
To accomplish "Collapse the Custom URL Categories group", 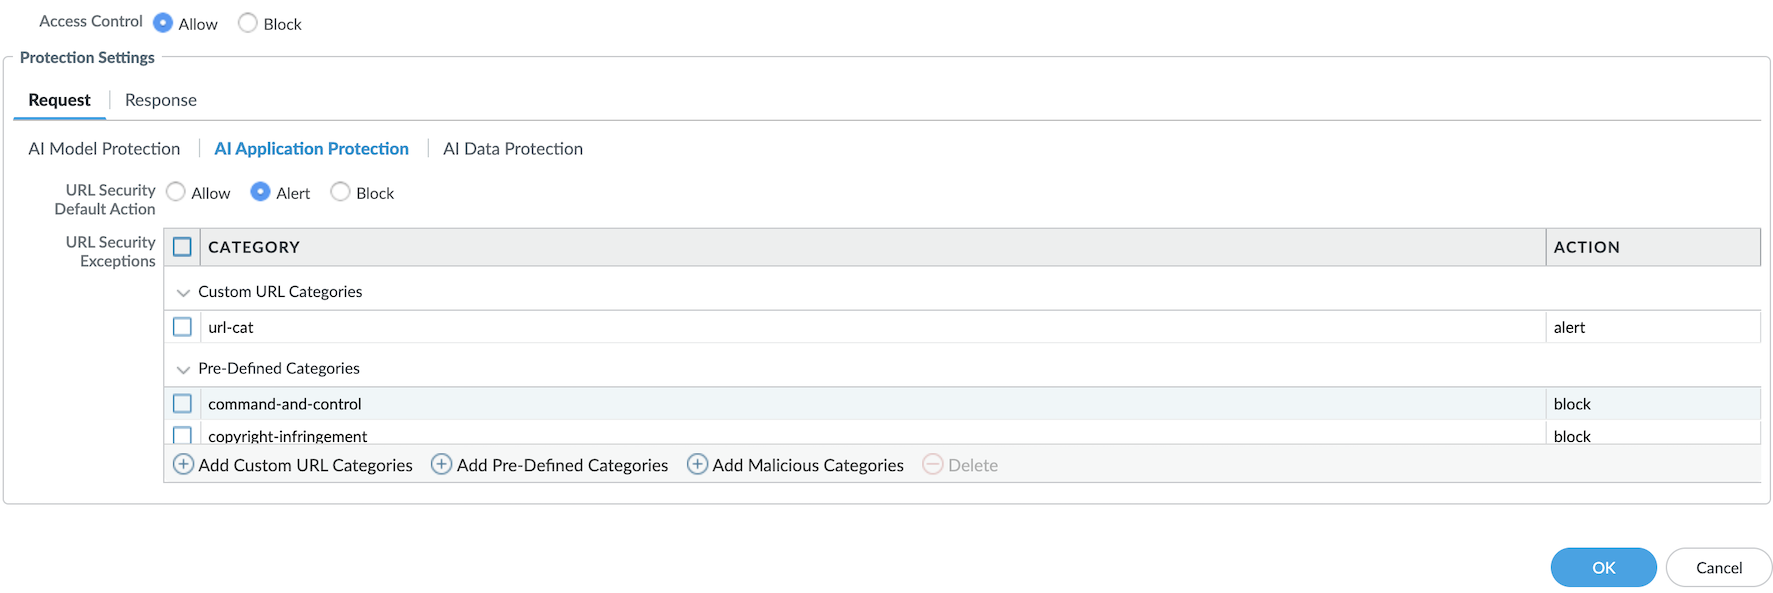I will click(x=183, y=293).
